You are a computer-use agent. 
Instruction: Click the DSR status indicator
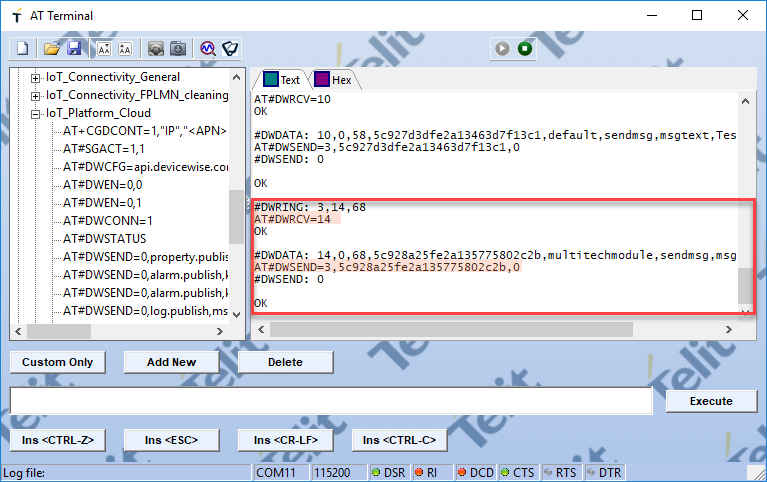point(385,472)
